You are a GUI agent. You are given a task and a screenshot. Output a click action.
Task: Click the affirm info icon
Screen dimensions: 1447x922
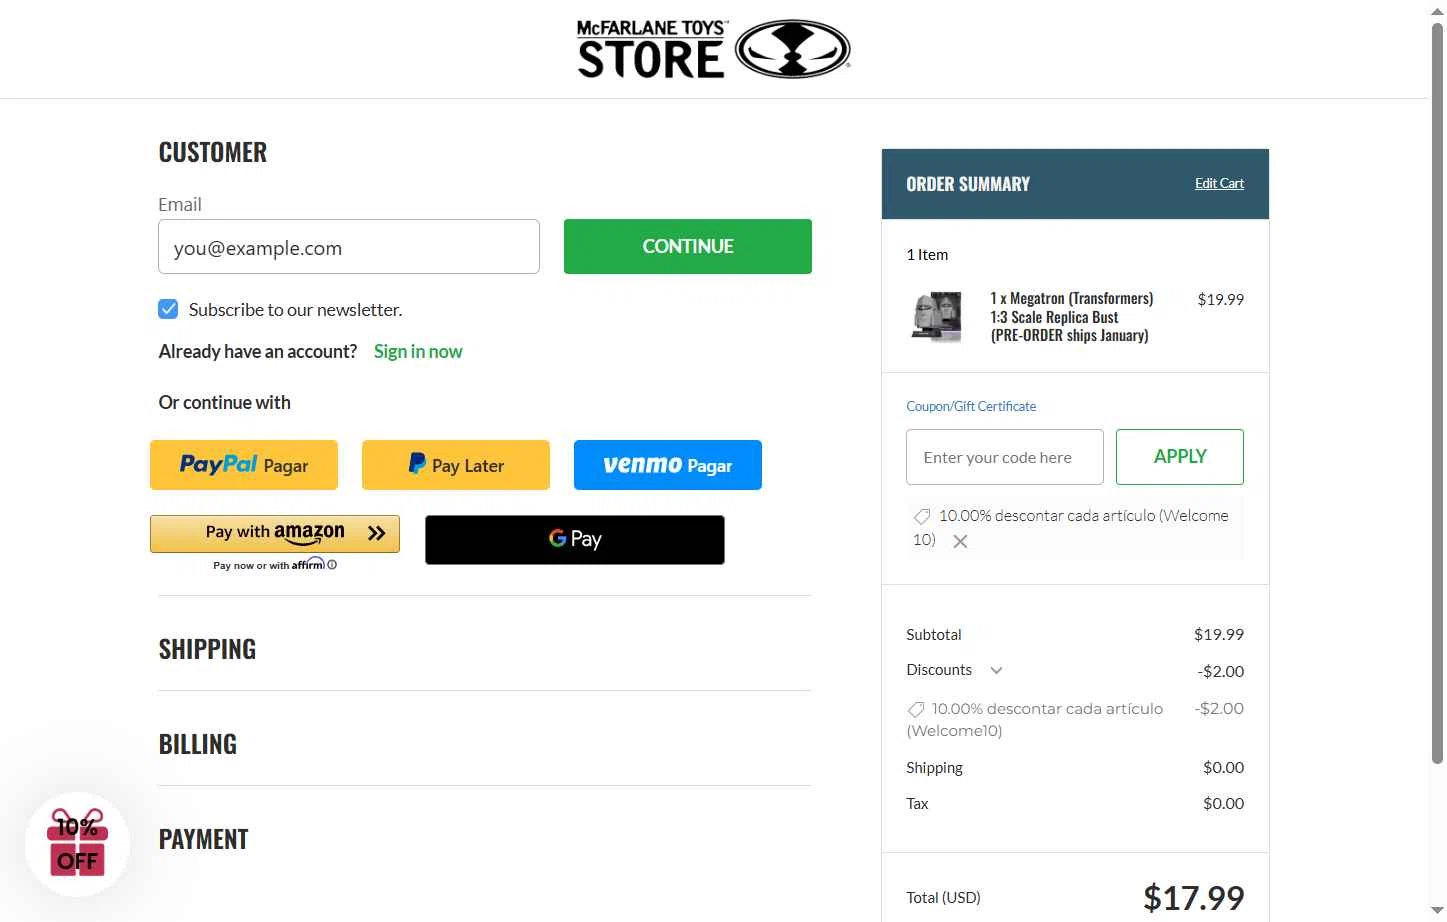[x=332, y=565]
